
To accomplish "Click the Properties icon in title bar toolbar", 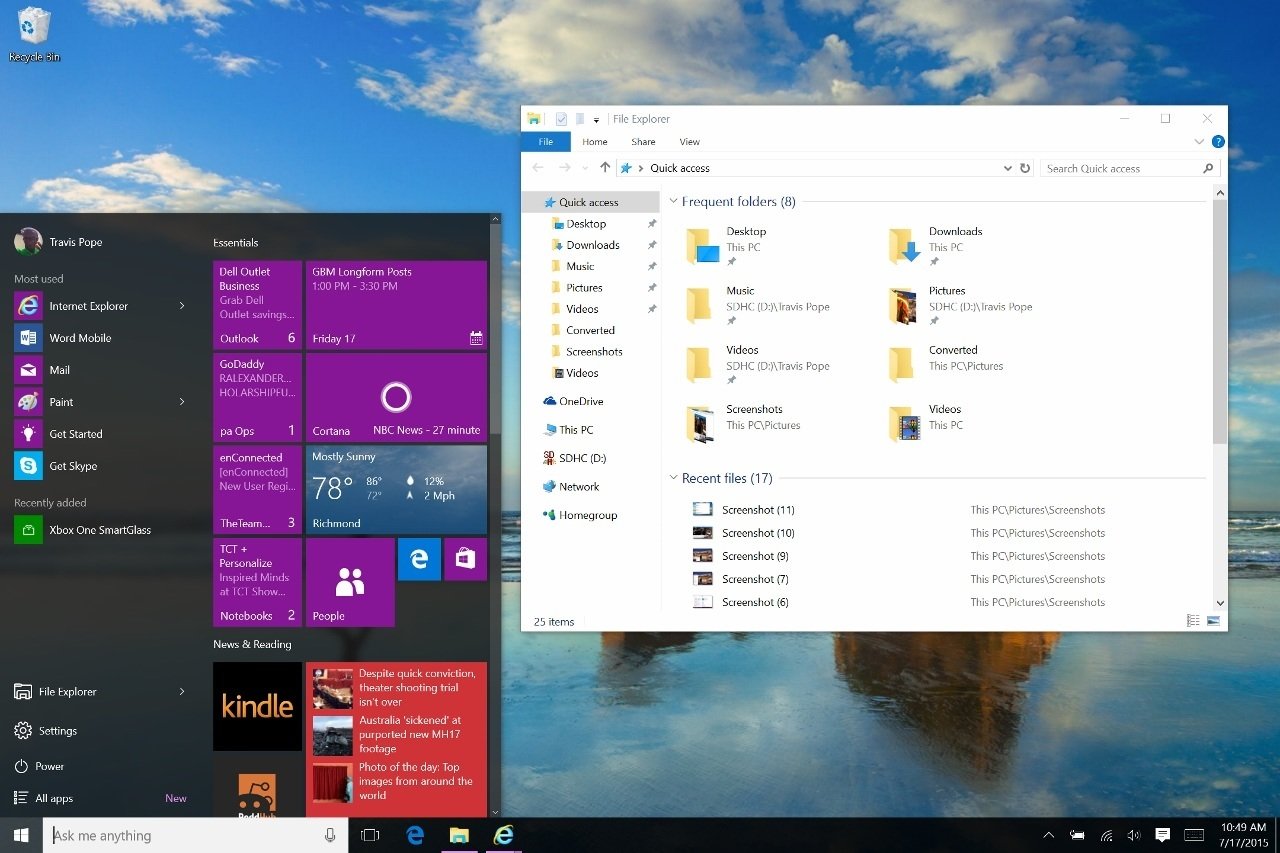I will (561, 119).
